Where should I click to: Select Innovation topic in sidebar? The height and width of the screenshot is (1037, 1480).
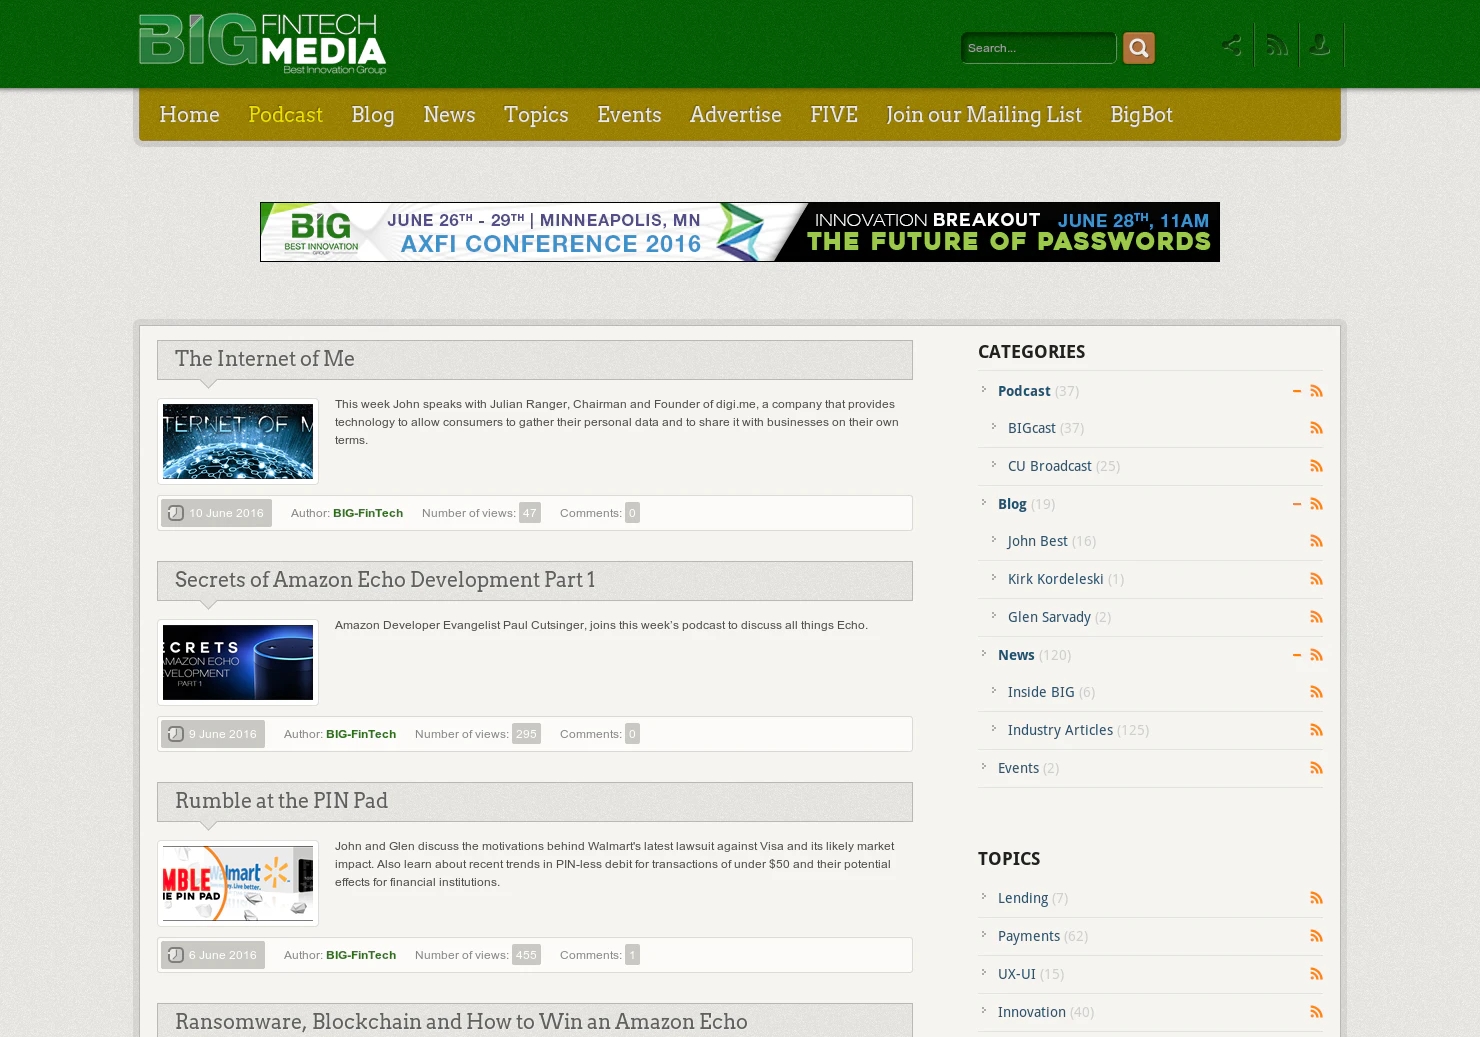tap(1032, 1012)
